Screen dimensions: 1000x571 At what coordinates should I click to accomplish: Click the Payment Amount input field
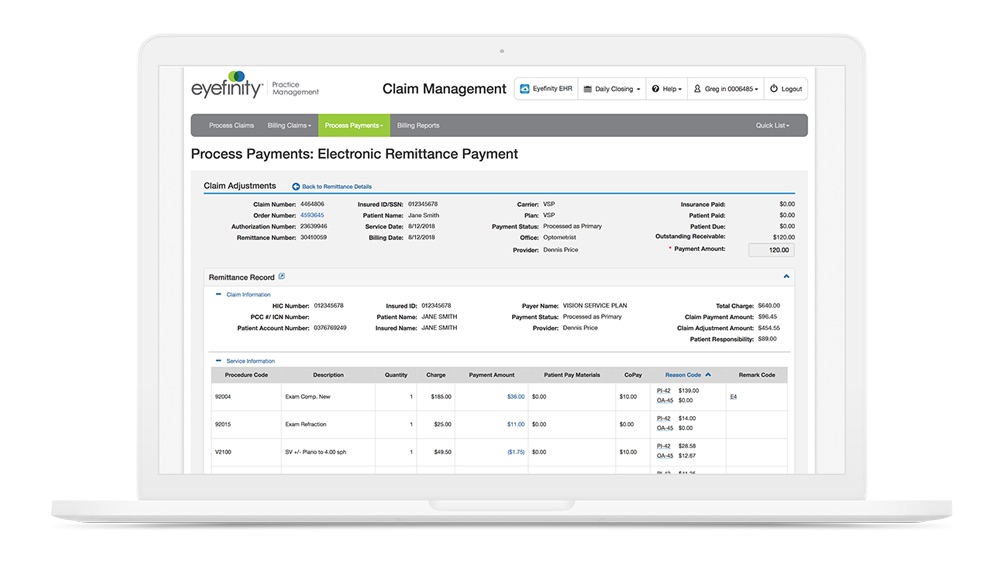771,250
